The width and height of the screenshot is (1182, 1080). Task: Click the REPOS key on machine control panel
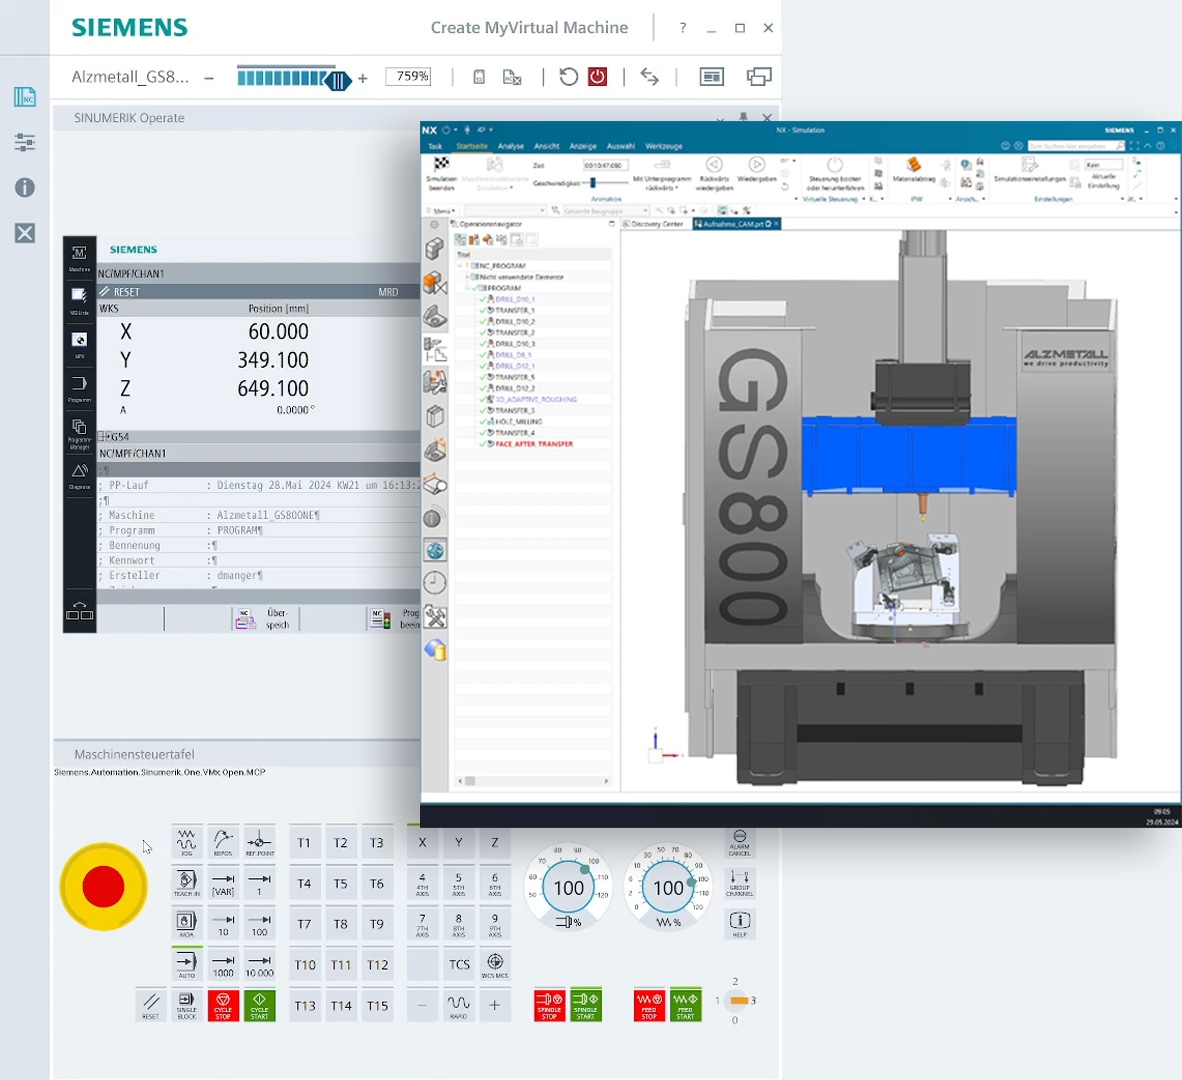coord(223,842)
